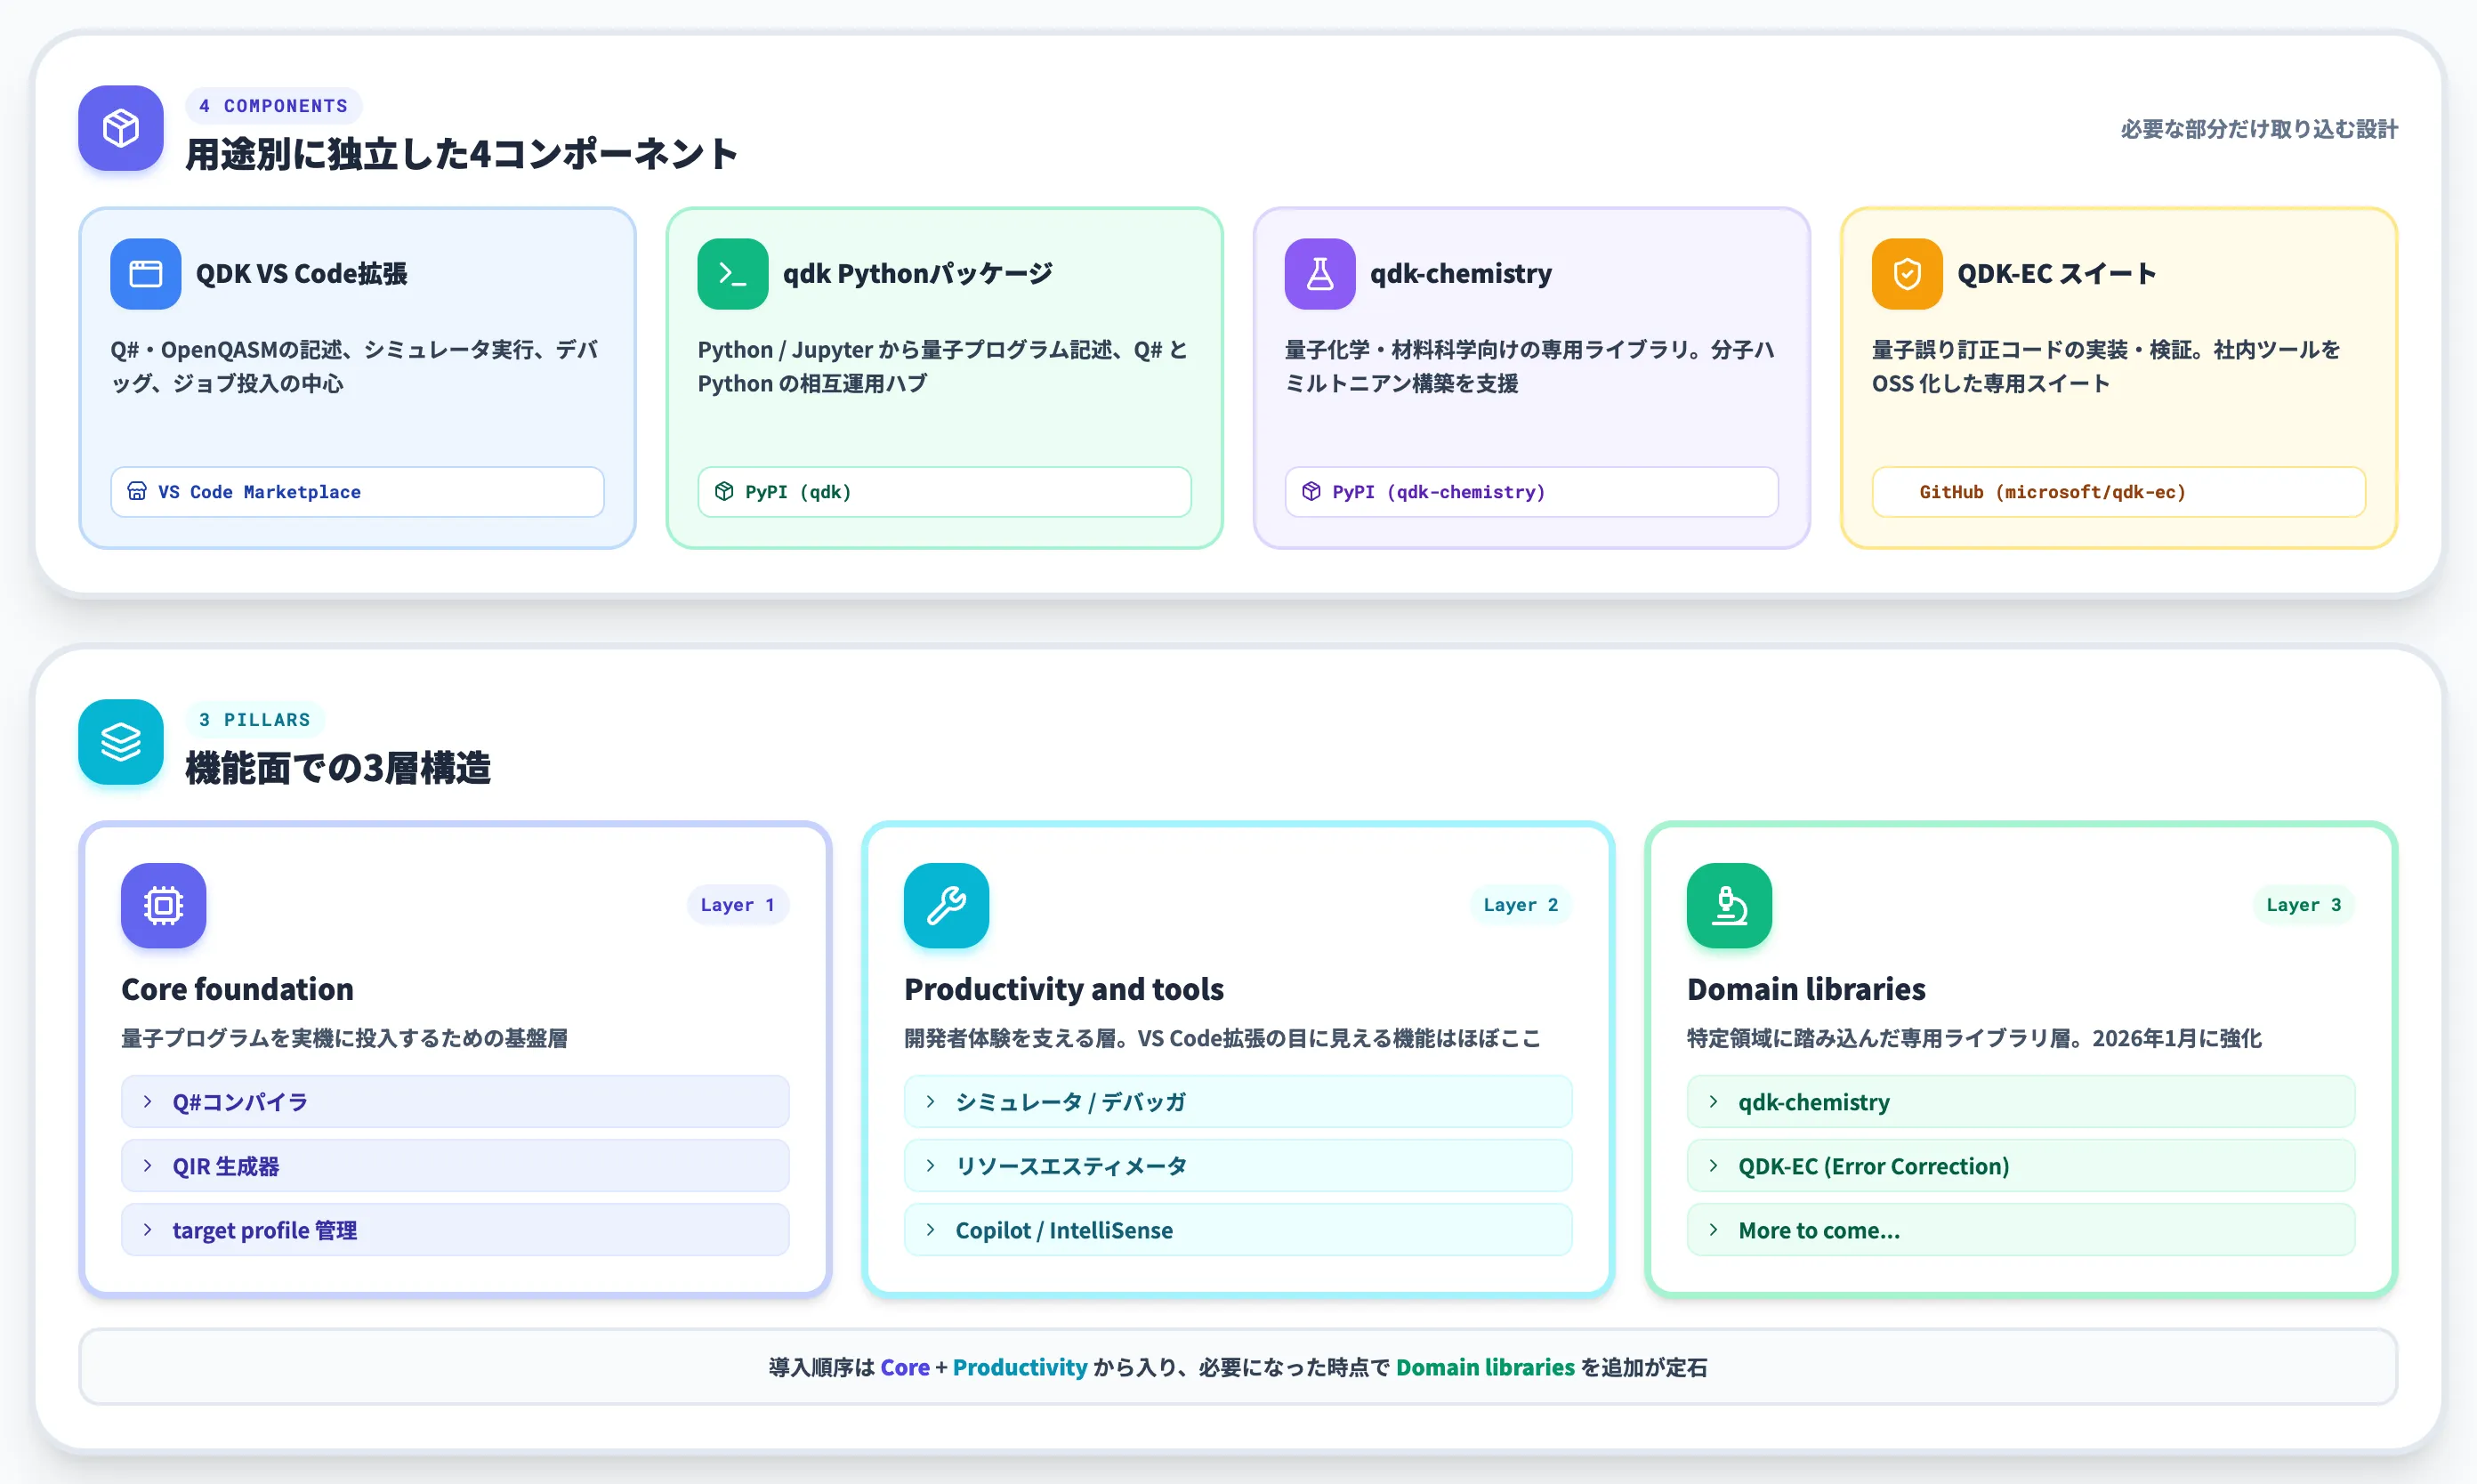Click the Layer 3 badge
This screenshot has height=1484, width=2477.
pos(2304,905)
